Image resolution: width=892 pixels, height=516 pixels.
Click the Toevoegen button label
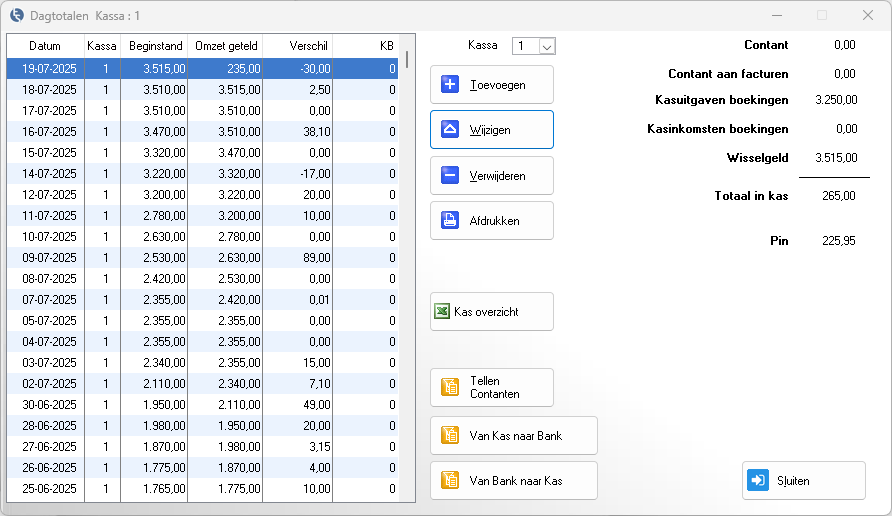point(498,85)
